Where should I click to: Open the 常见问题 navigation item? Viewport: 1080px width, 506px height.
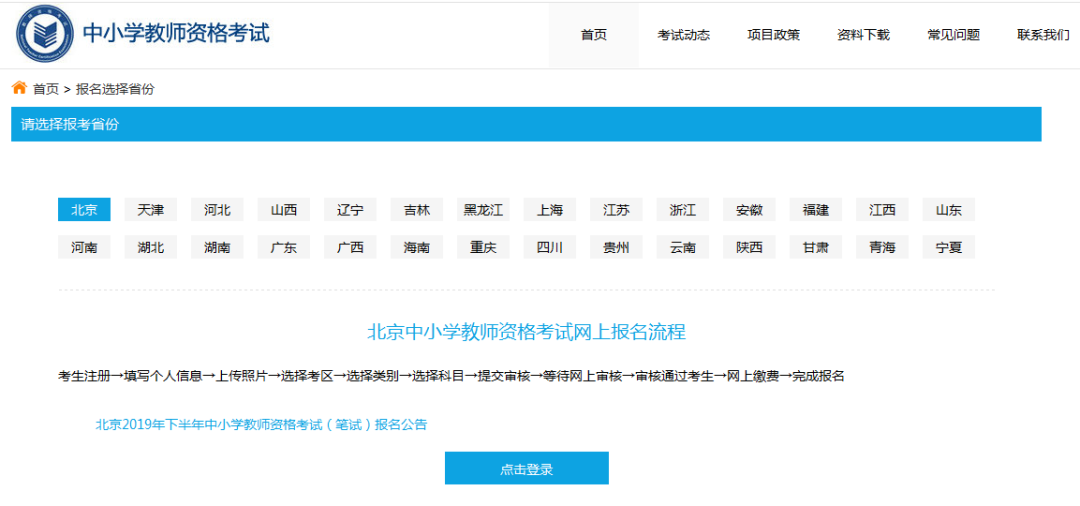(x=953, y=35)
